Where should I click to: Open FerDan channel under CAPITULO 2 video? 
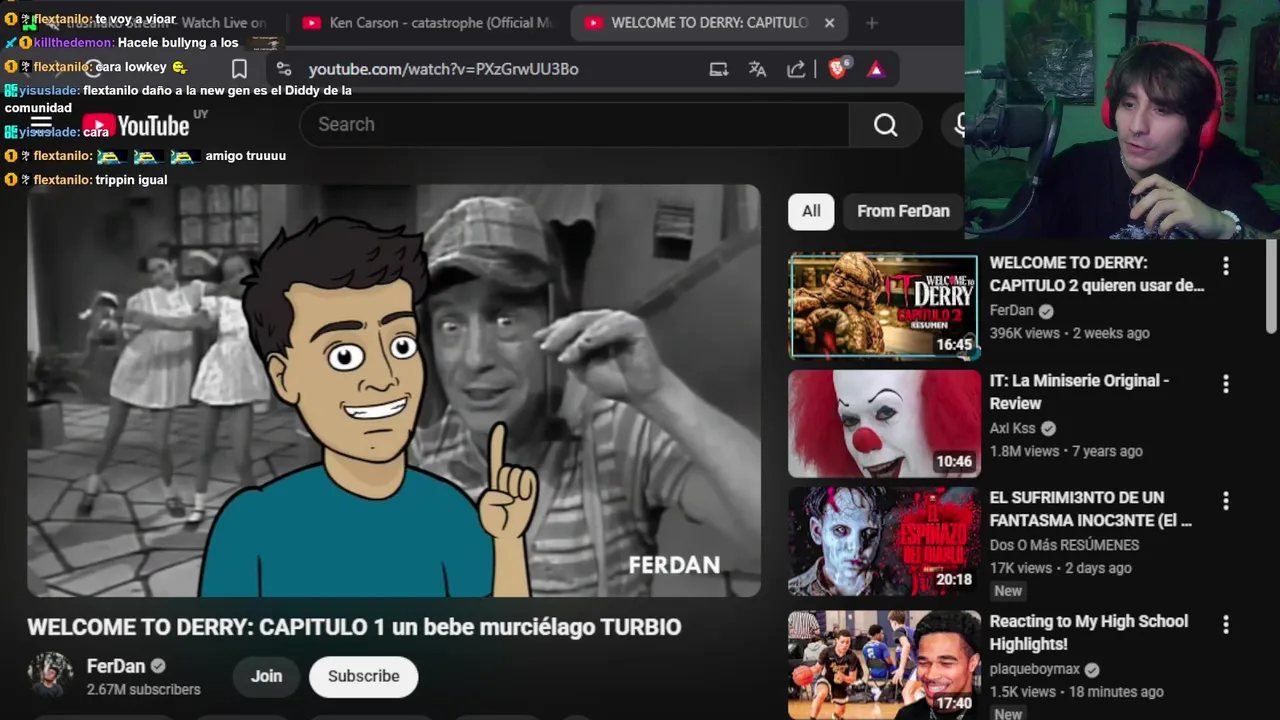1011,311
